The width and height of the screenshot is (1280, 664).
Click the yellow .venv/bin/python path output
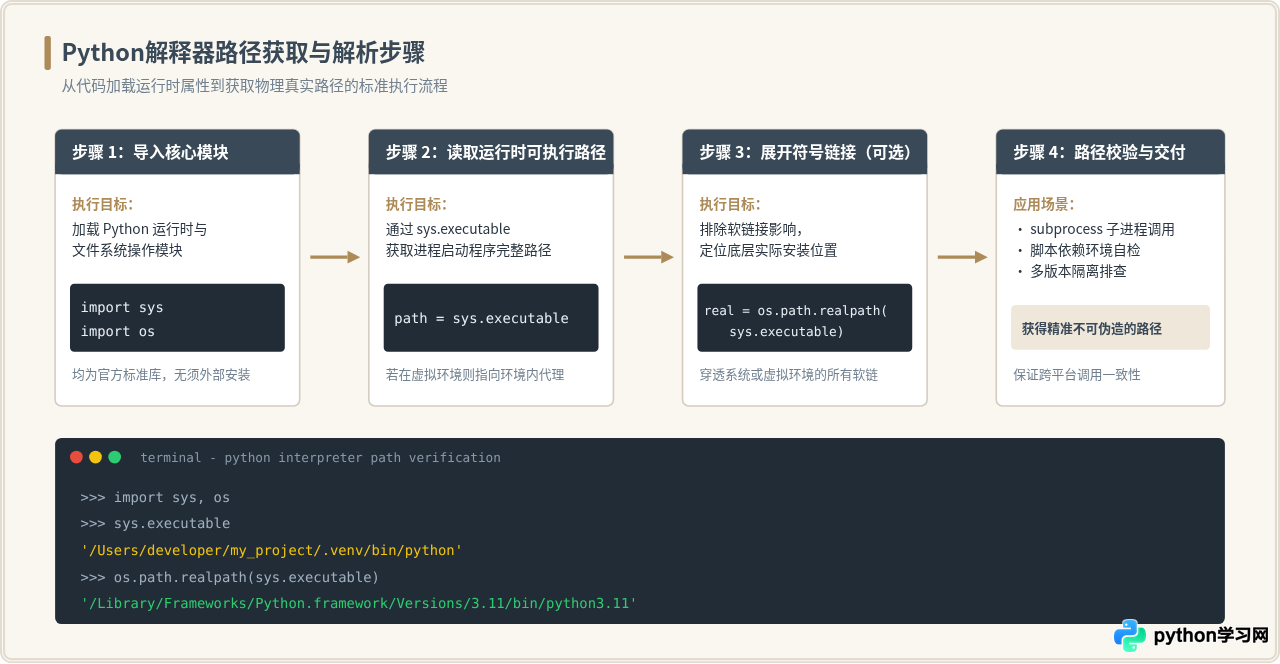271,550
